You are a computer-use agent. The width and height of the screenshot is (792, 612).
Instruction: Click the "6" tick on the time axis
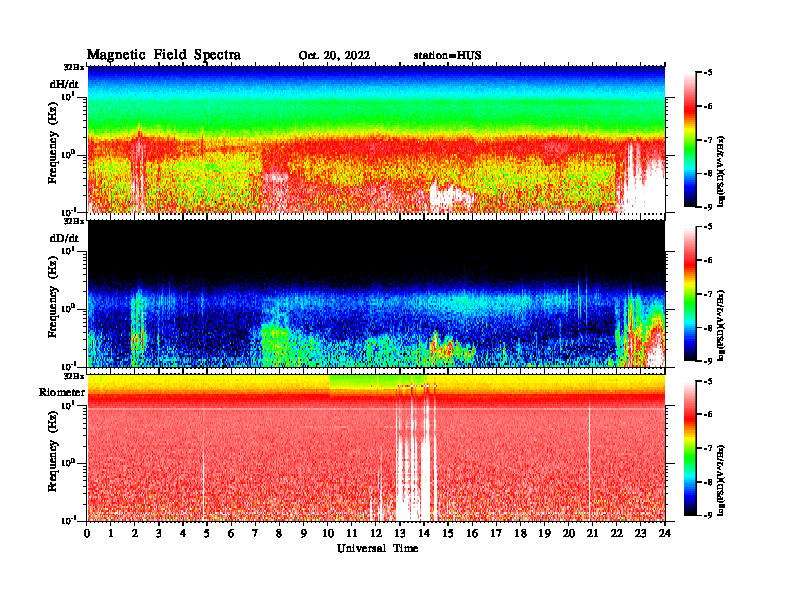point(231,533)
